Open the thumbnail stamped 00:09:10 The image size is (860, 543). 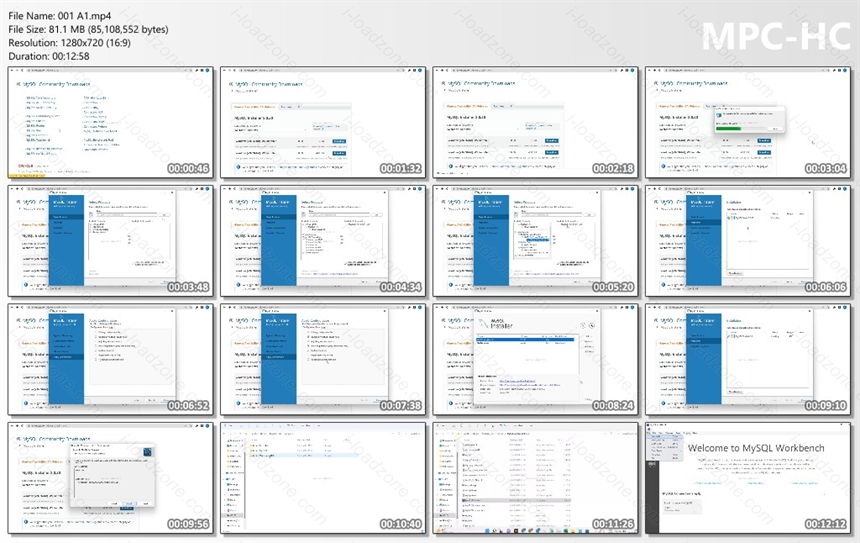(x=748, y=359)
